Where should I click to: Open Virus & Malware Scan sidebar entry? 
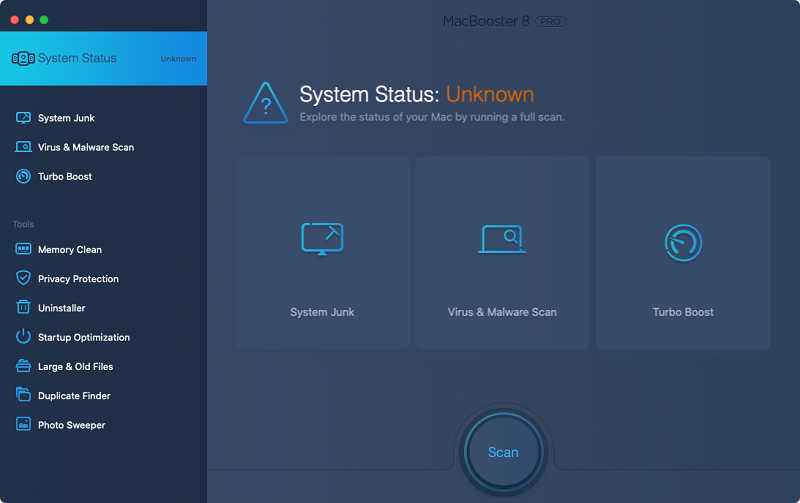point(86,147)
